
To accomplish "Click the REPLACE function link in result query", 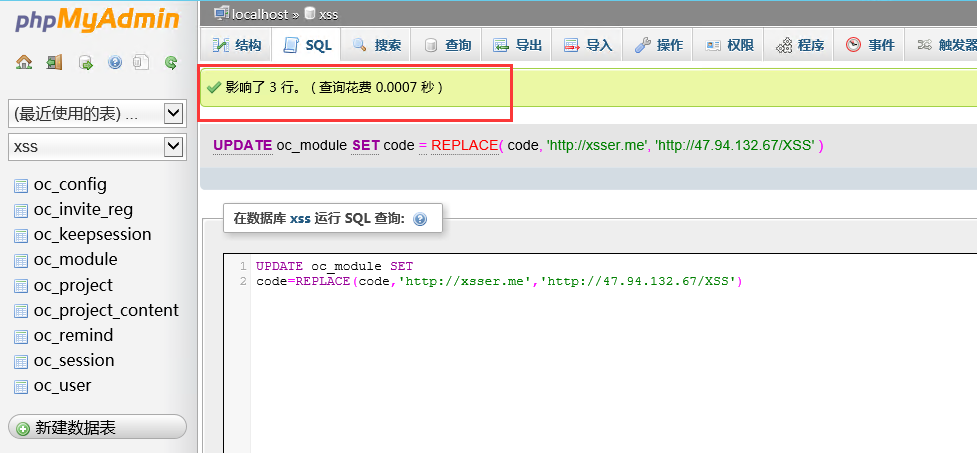I will pyautogui.click(x=464, y=146).
